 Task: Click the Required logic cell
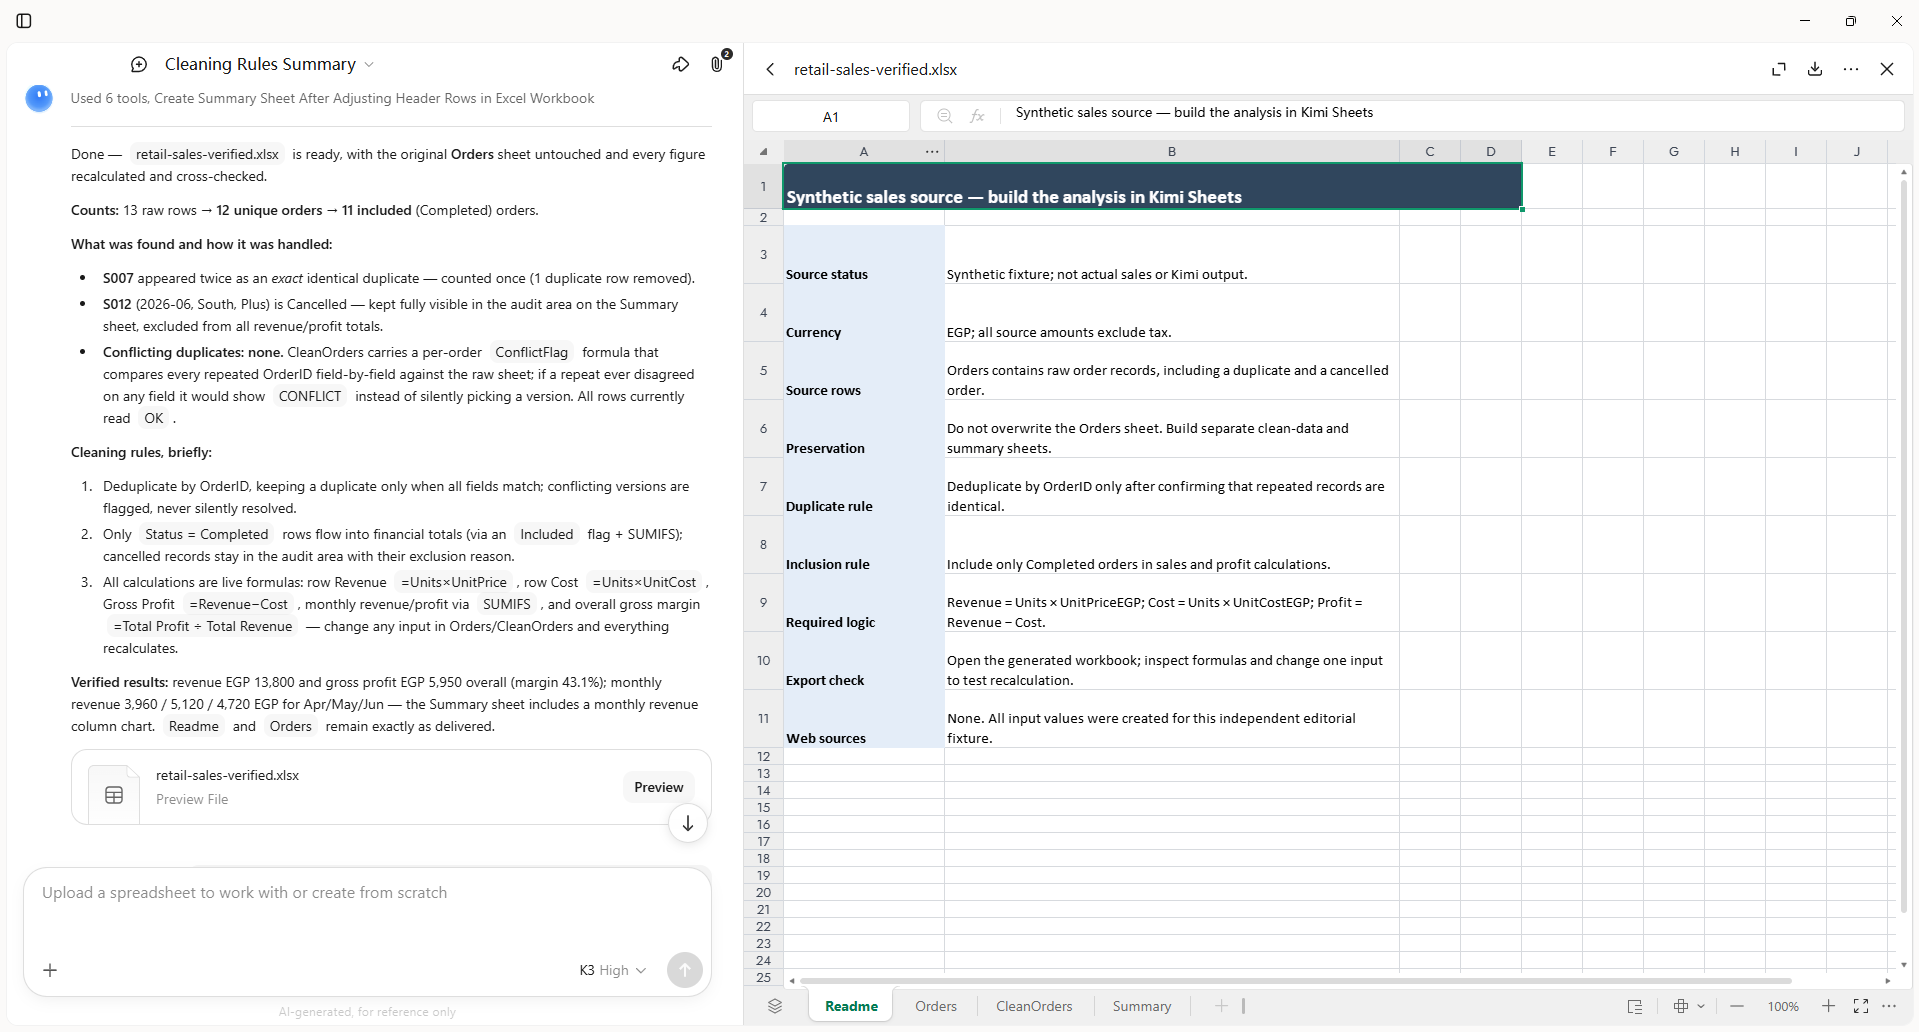864,603
